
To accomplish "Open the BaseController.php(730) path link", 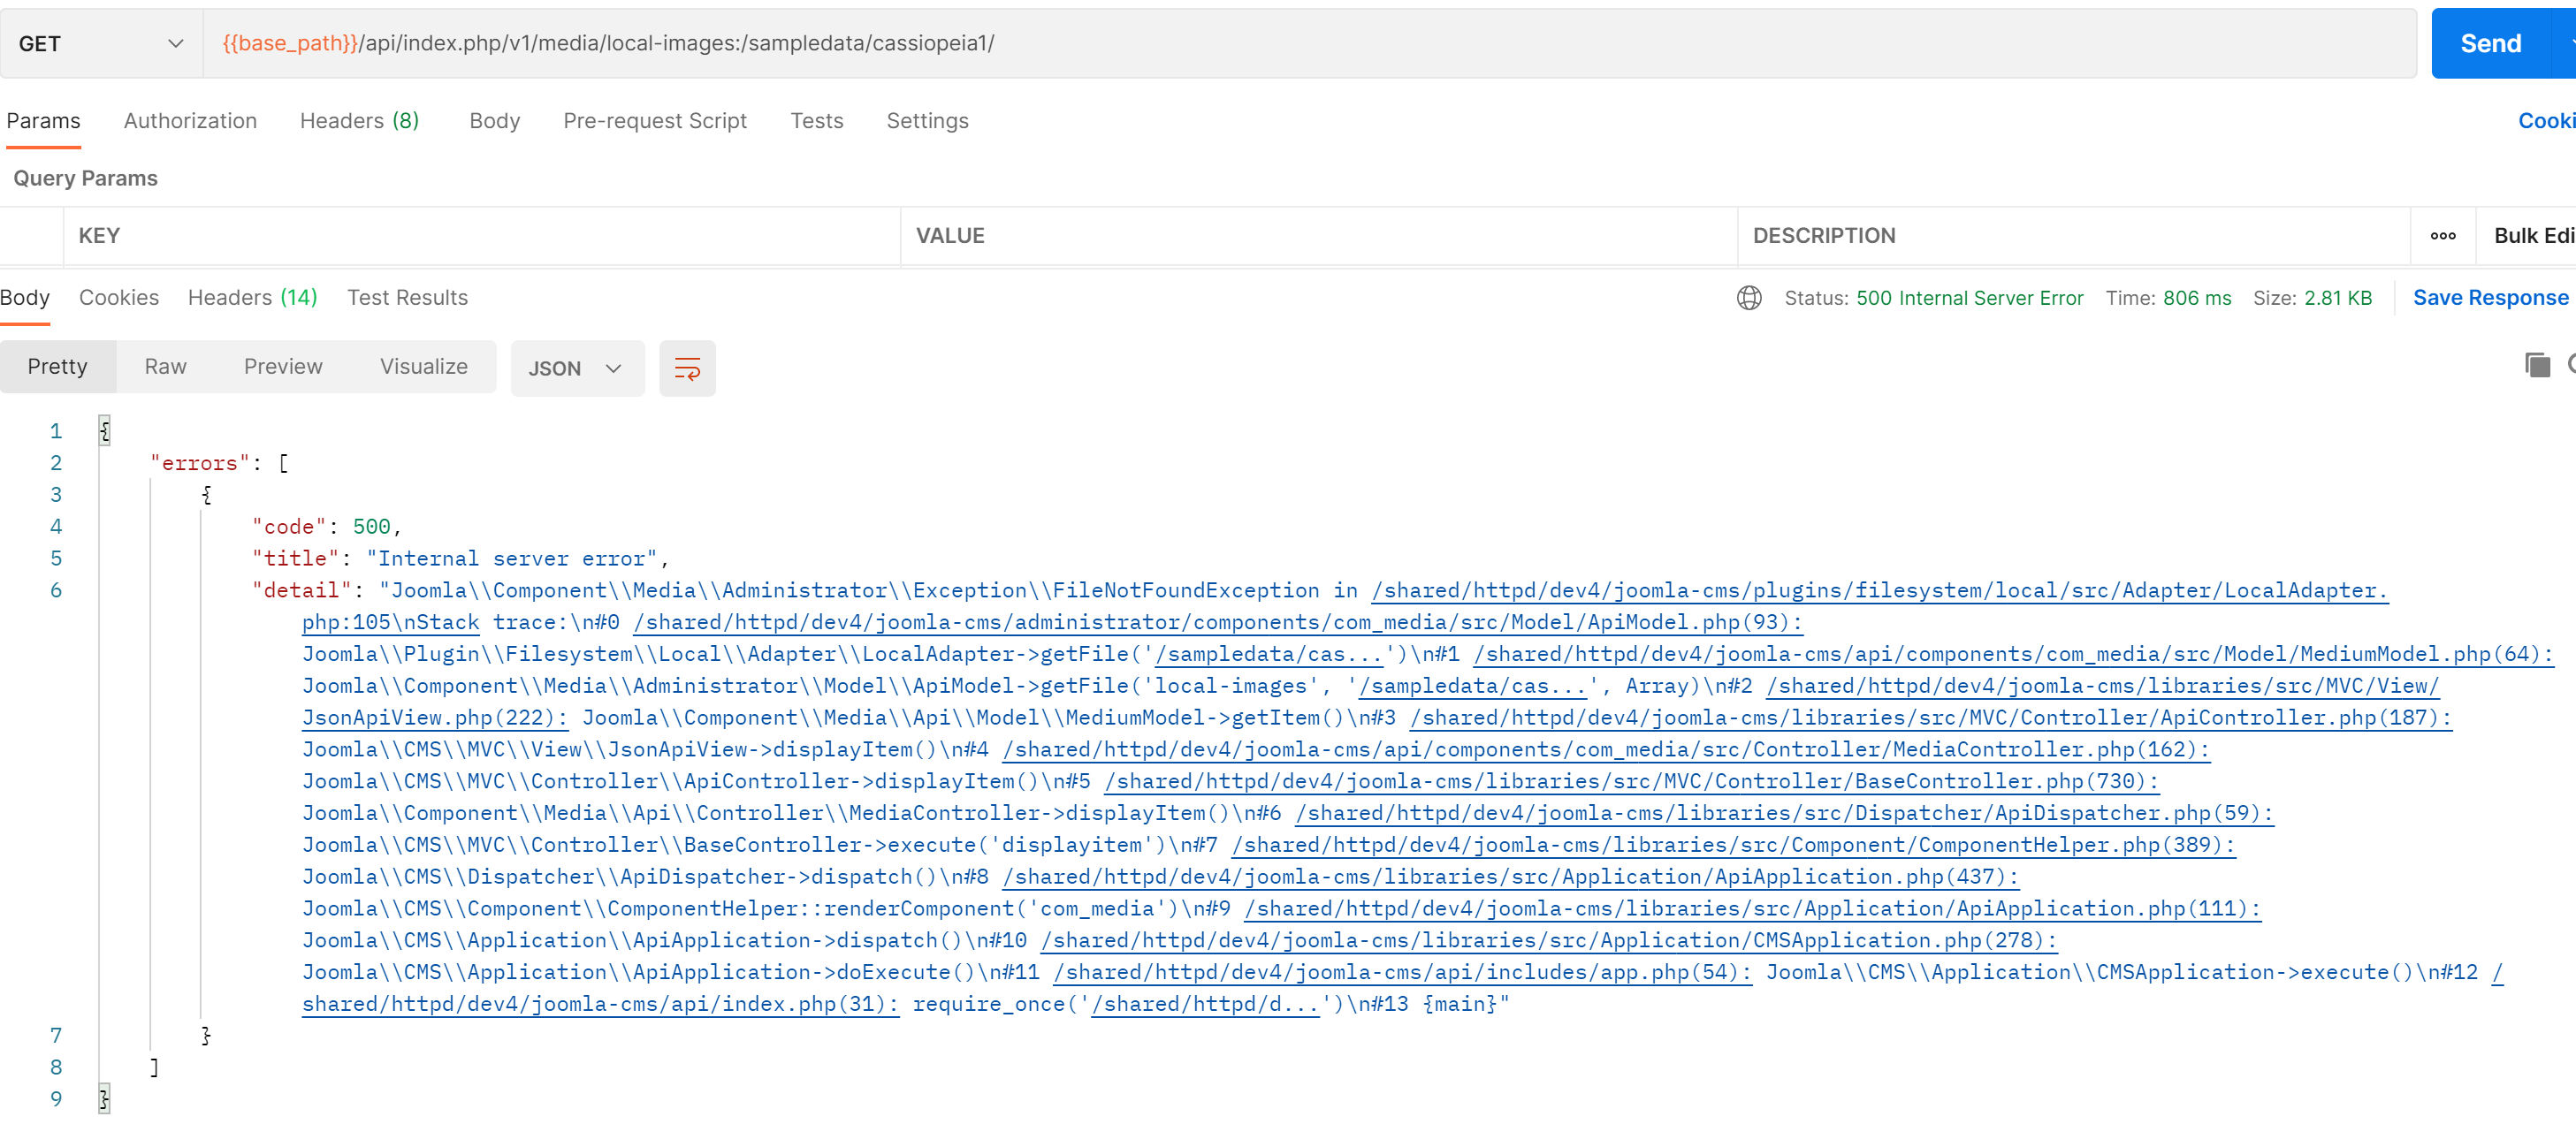I will pyautogui.click(x=1631, y=782).
